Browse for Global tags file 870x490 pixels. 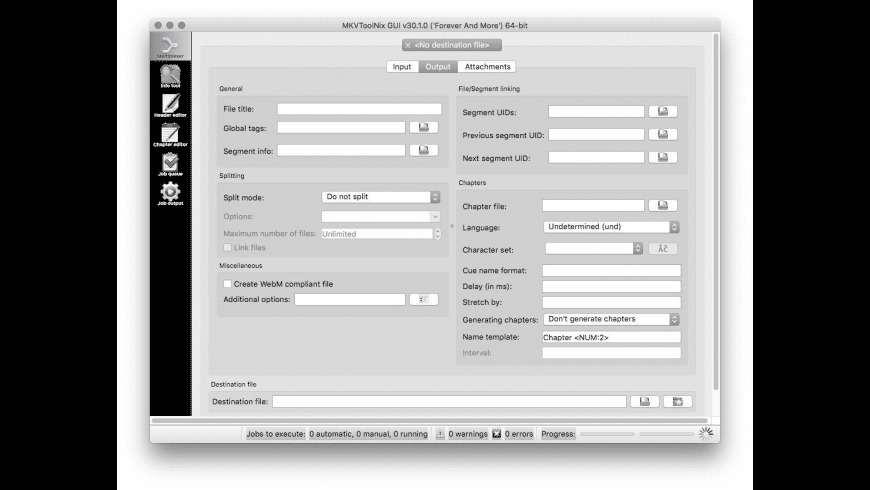(424, 128)
